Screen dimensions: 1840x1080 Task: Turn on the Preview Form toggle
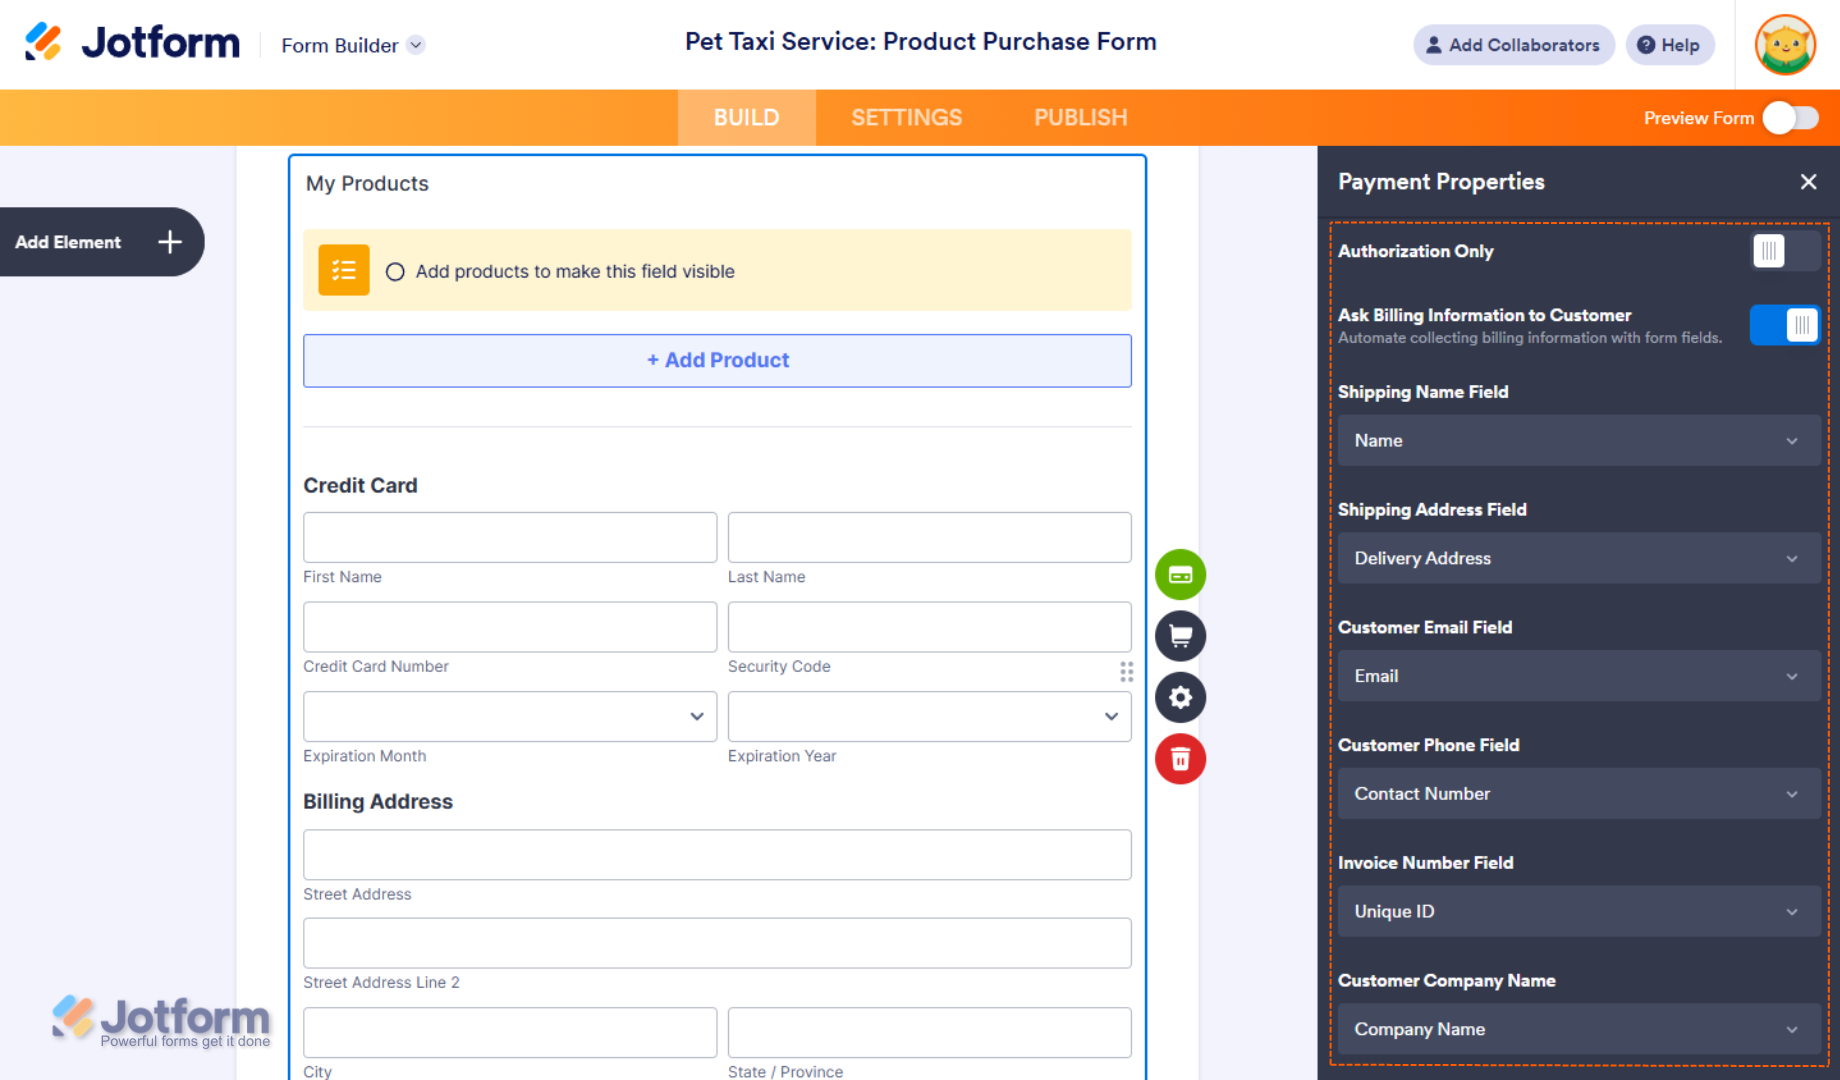coord(1790,118)
